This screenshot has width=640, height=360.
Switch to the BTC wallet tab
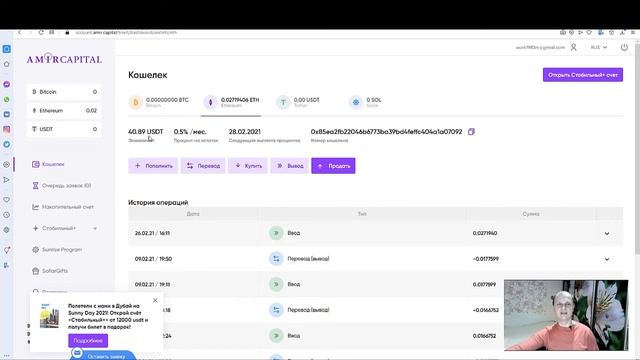point(159,102)
